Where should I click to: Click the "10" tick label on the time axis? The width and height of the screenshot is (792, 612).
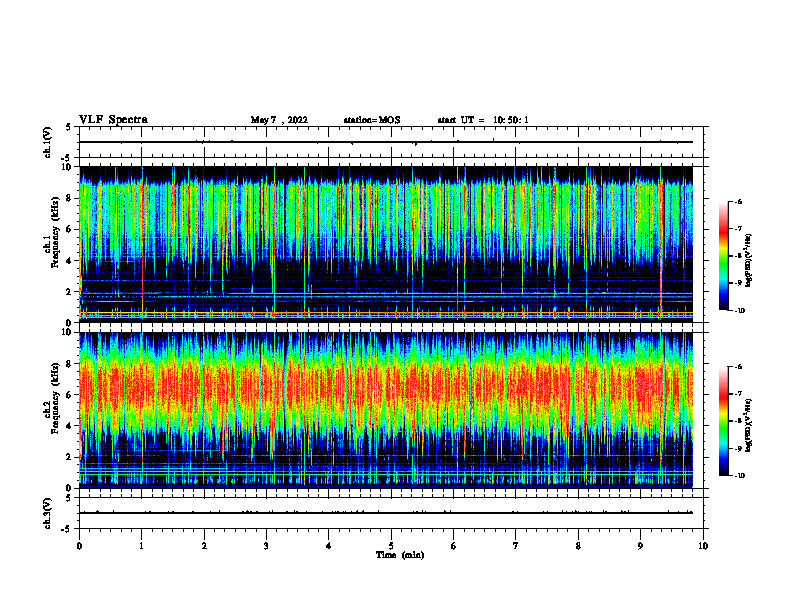coord(703,546)
